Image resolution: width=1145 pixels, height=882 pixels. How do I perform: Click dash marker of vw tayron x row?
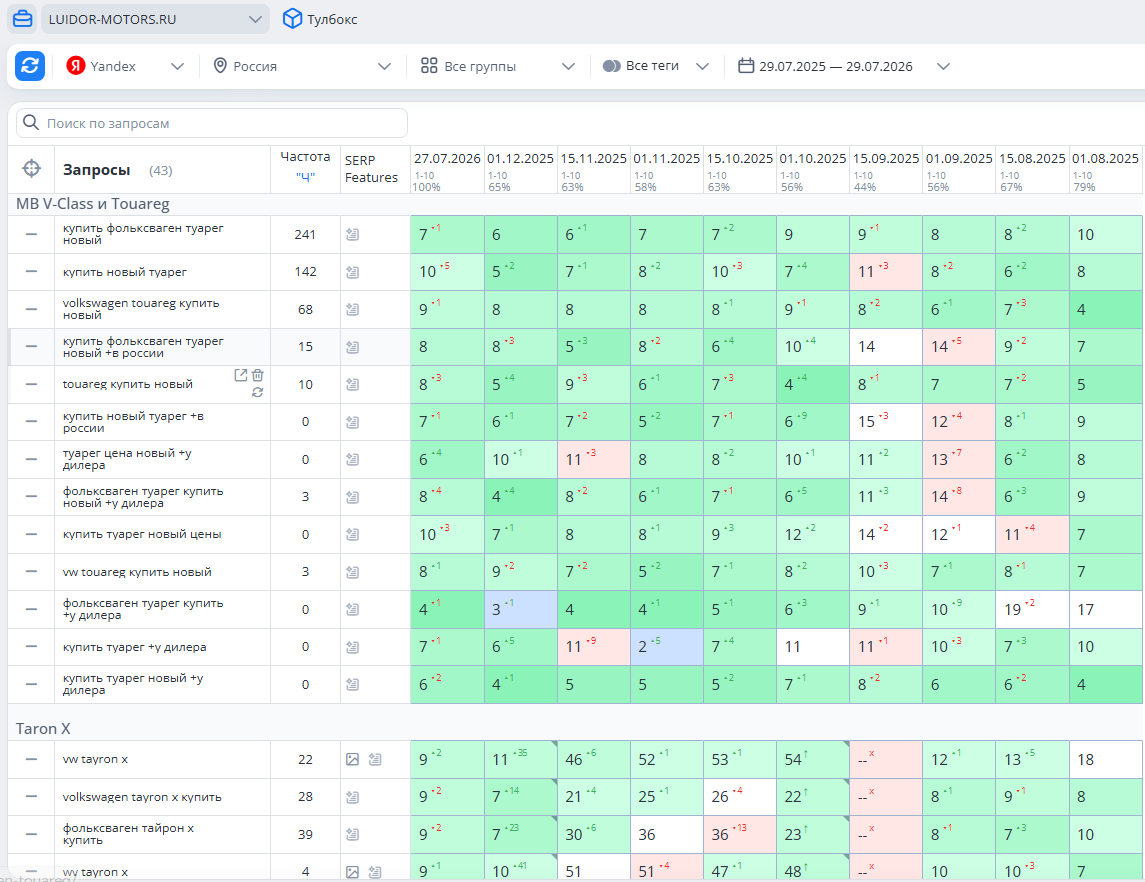[31, 759]
